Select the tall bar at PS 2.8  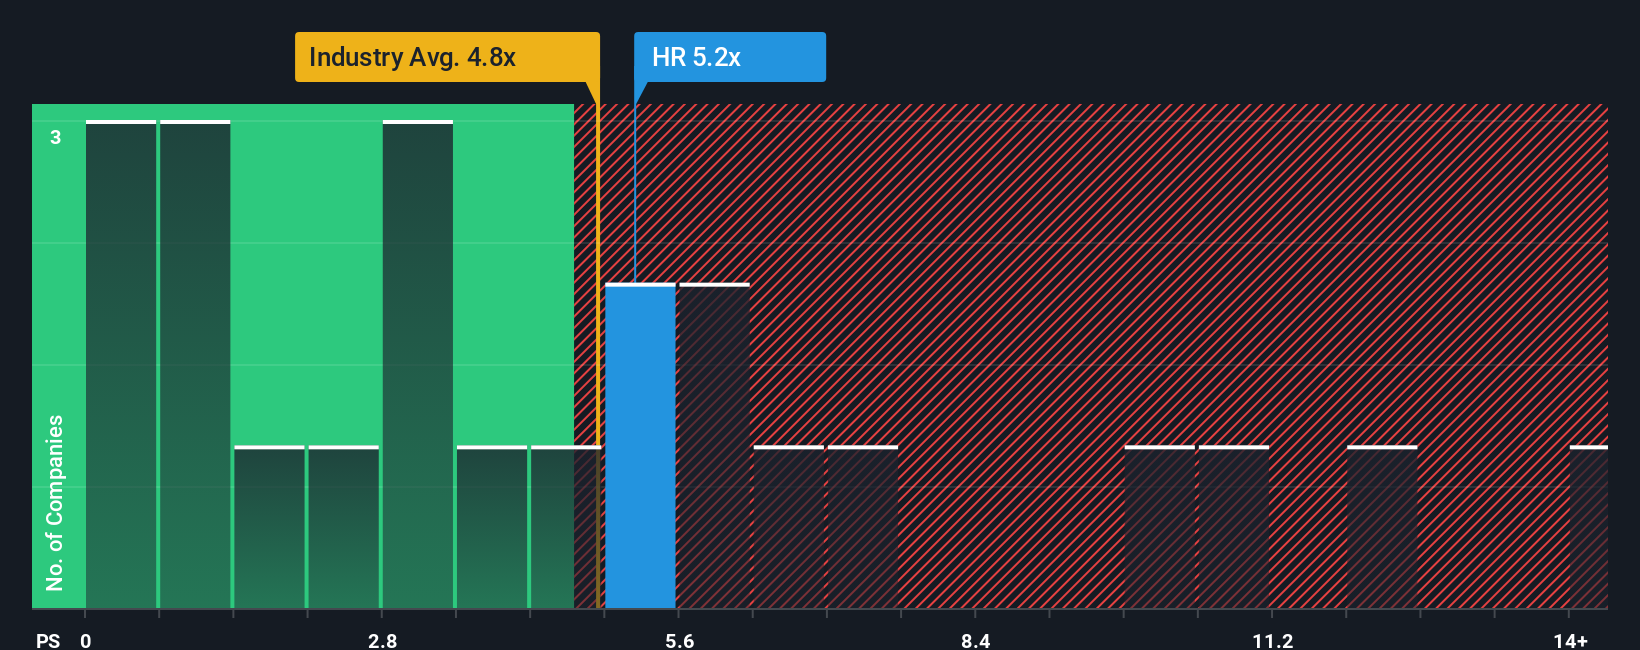(418, 364)
